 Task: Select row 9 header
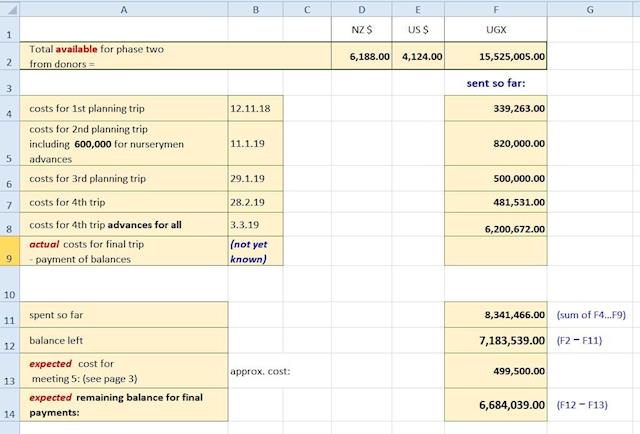[10, 250]
